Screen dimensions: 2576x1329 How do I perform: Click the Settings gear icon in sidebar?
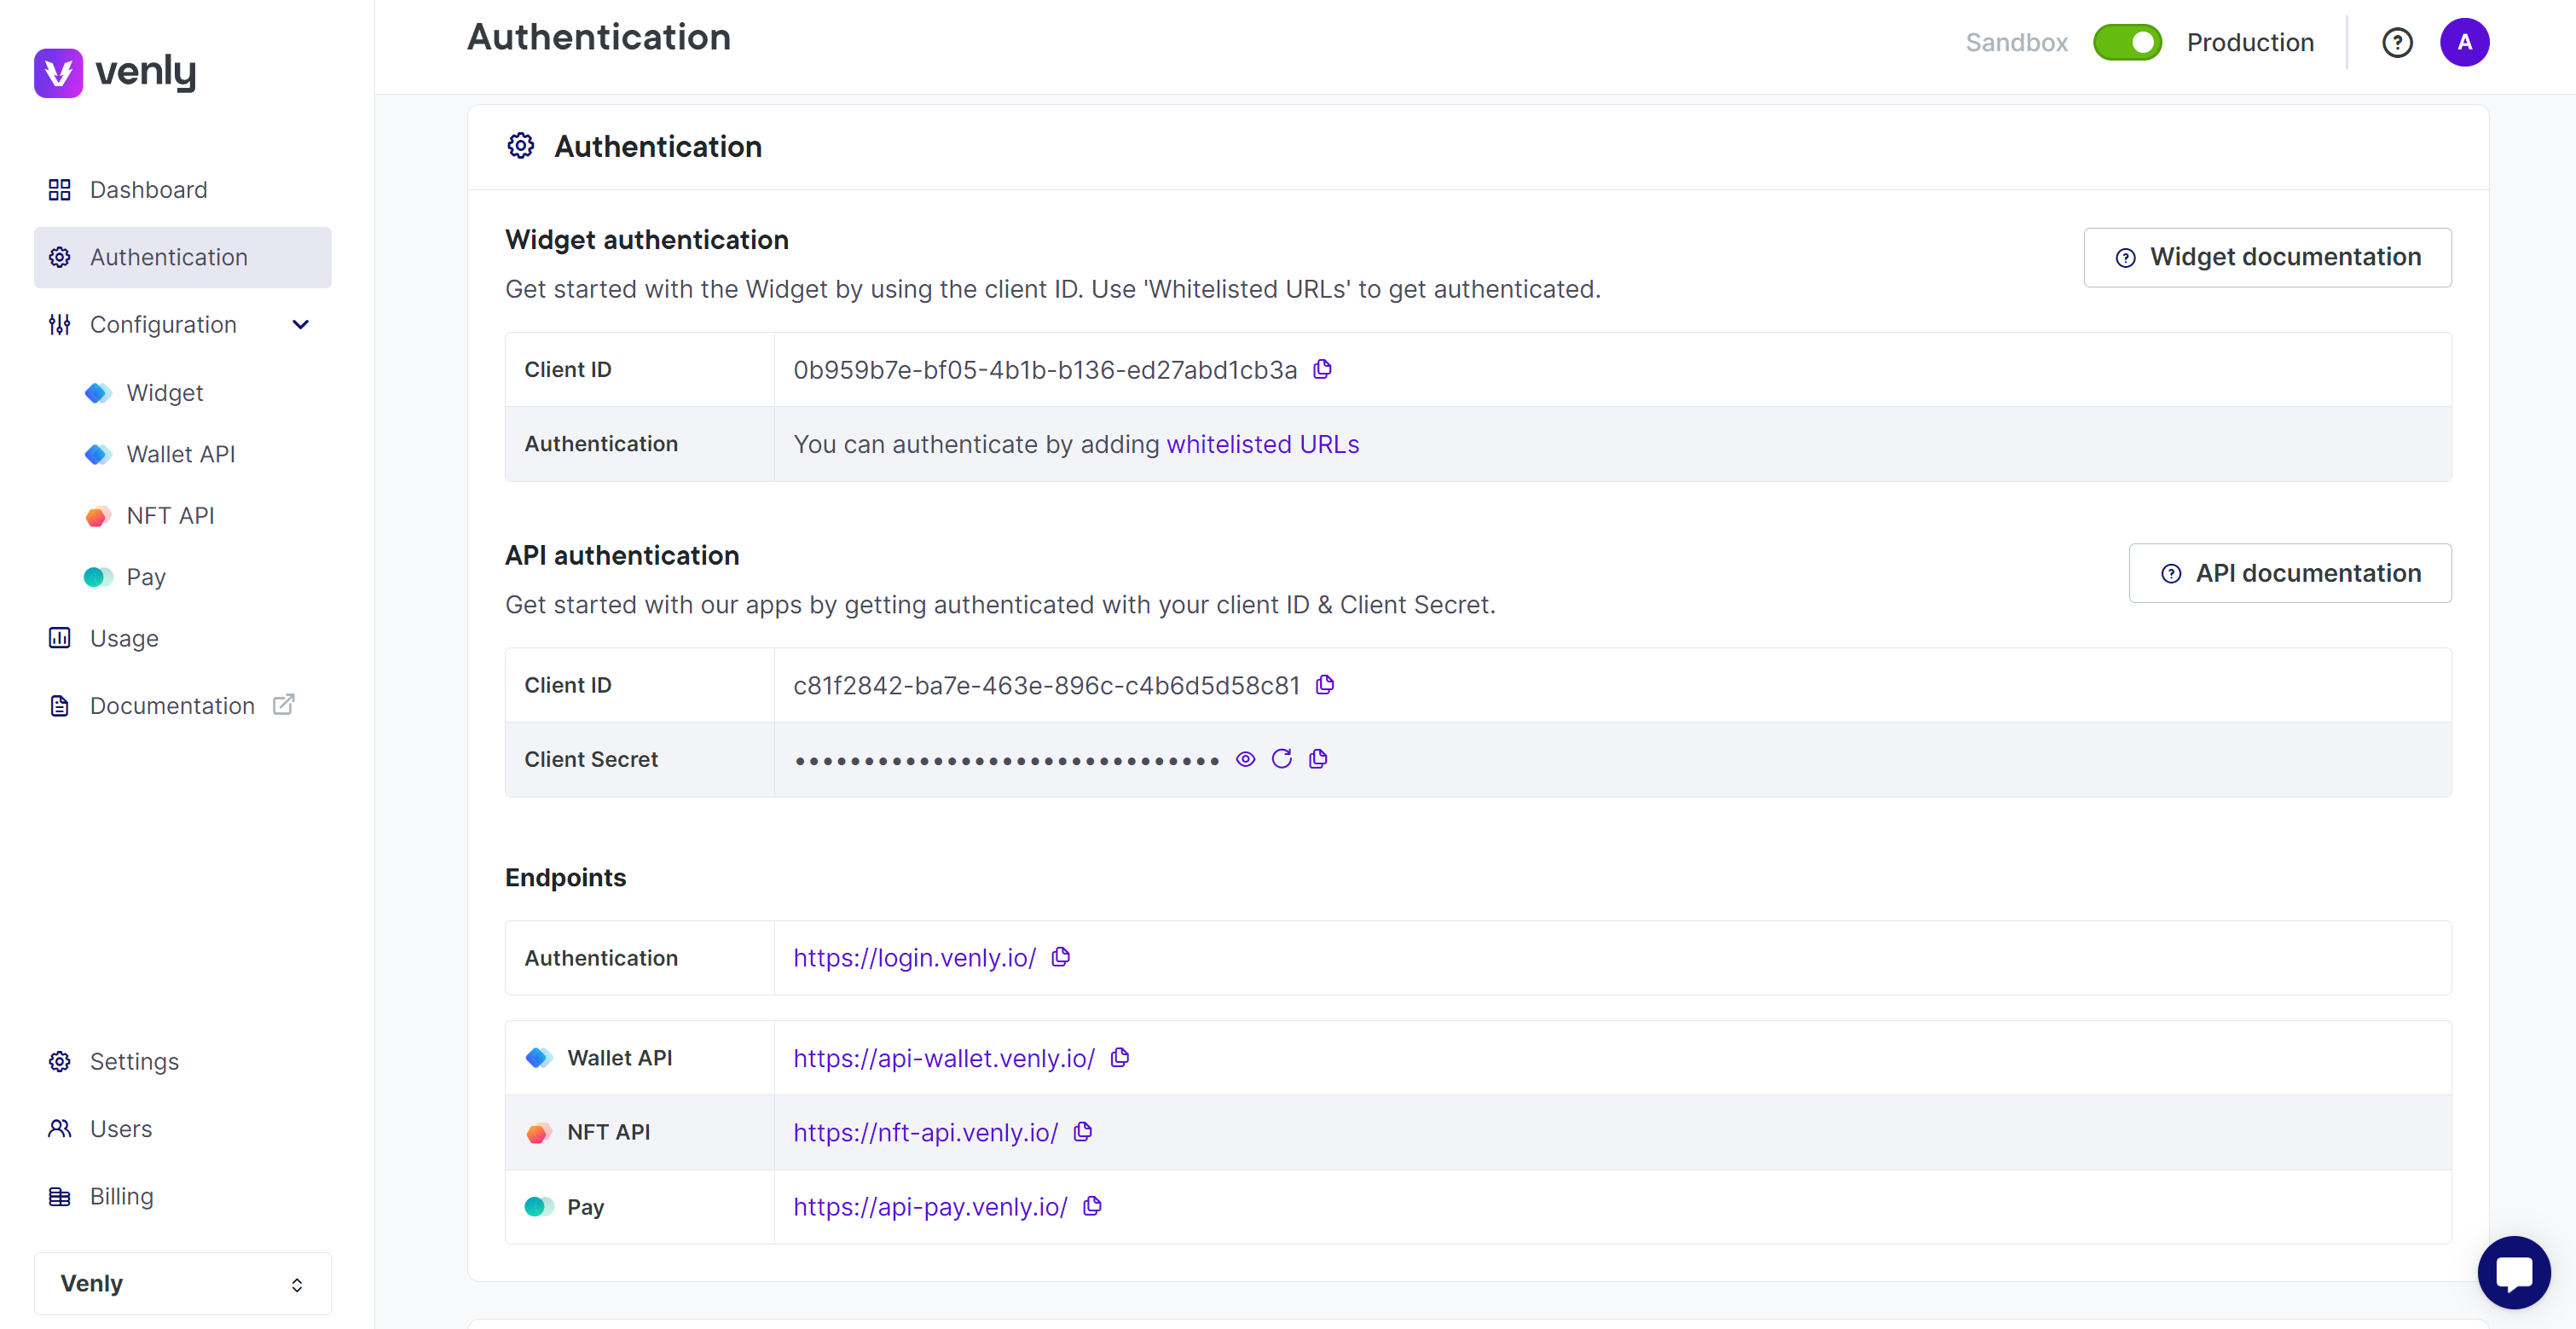(60, 1061)
